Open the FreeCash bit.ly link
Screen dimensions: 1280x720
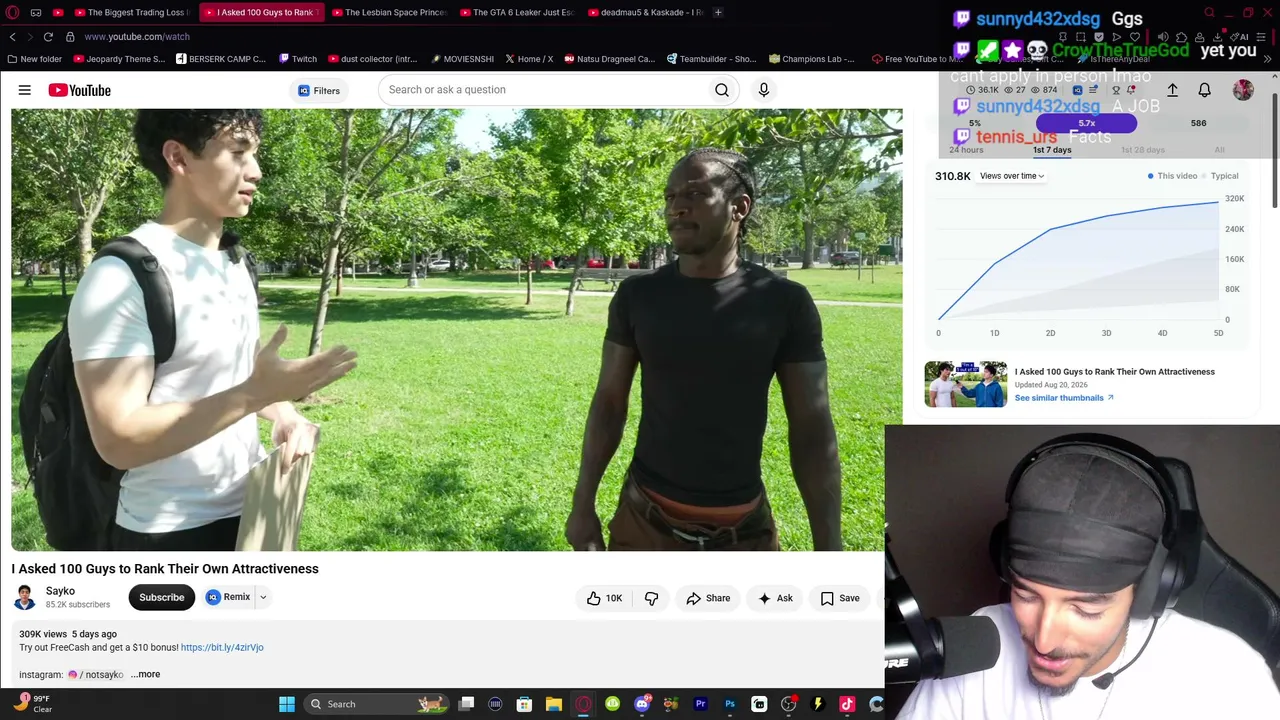[x=222, y=647]
